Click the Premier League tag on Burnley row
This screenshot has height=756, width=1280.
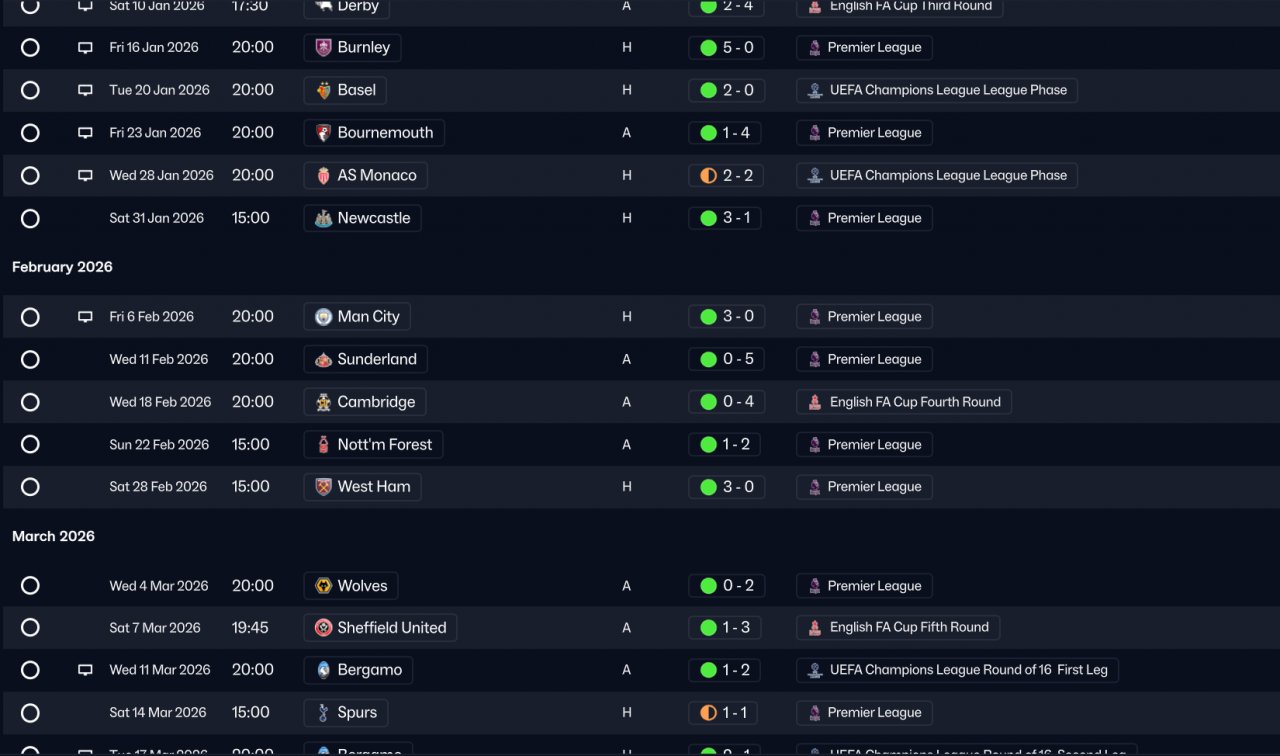coord(864,48)
